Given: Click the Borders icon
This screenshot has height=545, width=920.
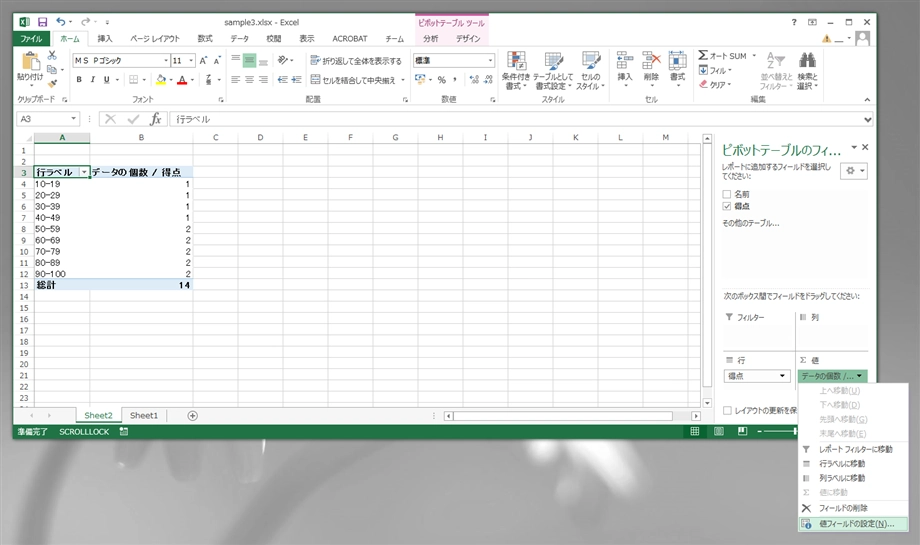Looking at the screenshot, I should tap(134, 80).
